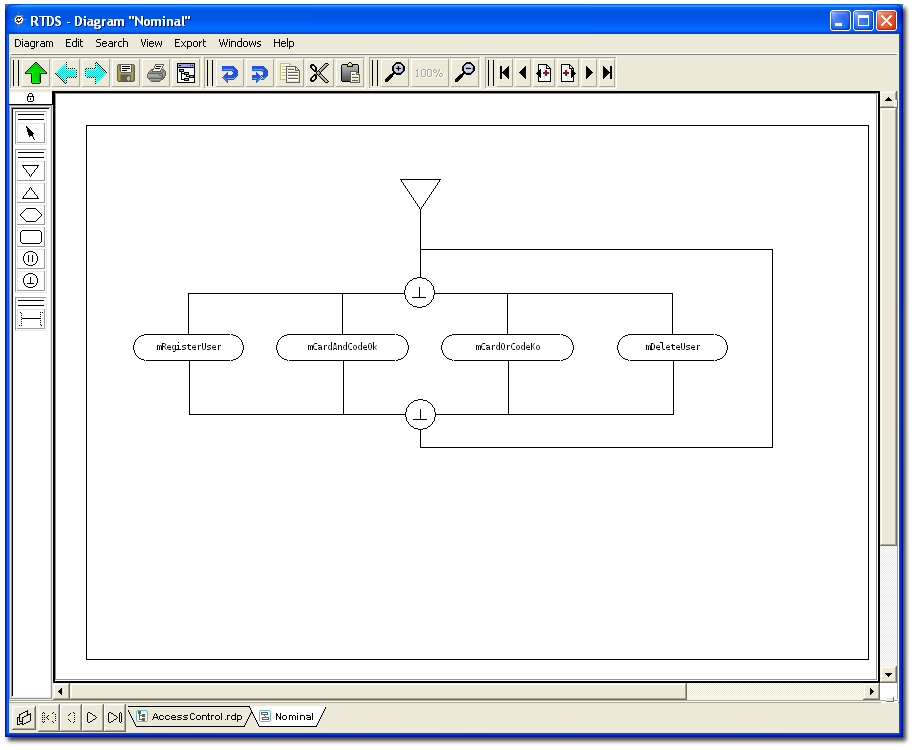This screenshot has width=920, height=750.
Task: Undo the last action
Action: (x=230, y=73)
